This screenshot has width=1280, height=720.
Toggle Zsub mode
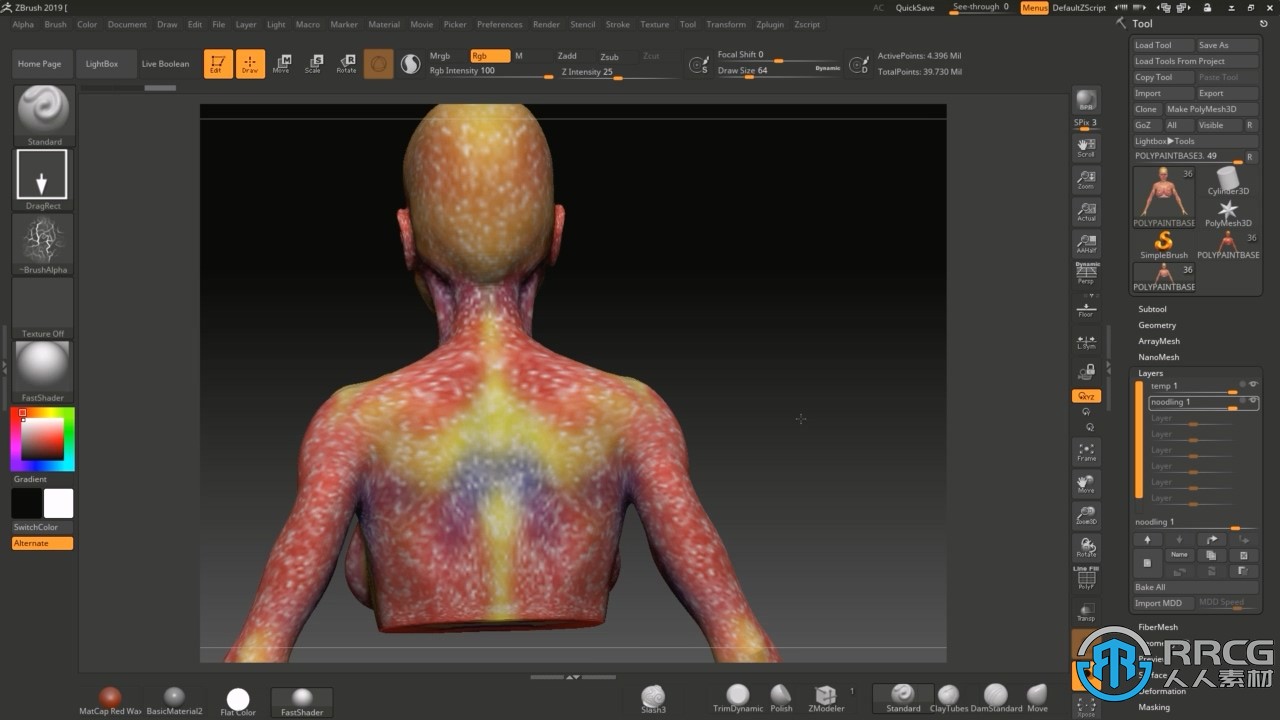[x=609, y=57]
